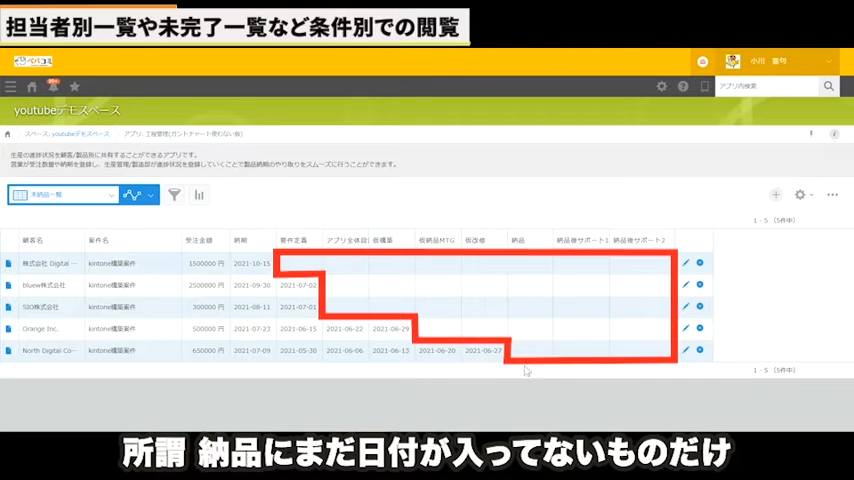Viewport: 854px width, 480px height.
Task: Open favorites star icon
Action: click(x=75, y=87)
